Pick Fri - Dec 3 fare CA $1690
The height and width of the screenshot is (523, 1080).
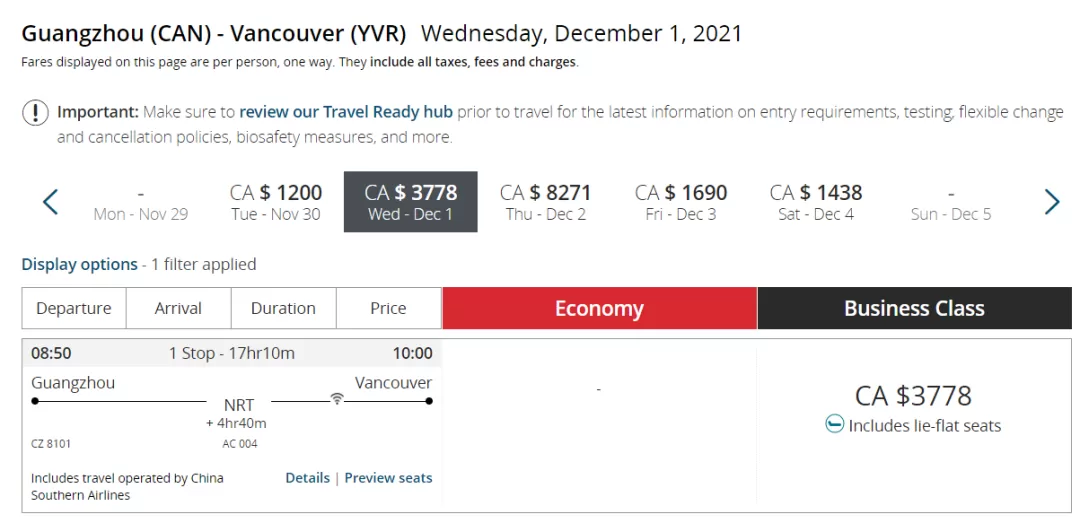pos(681,202)
